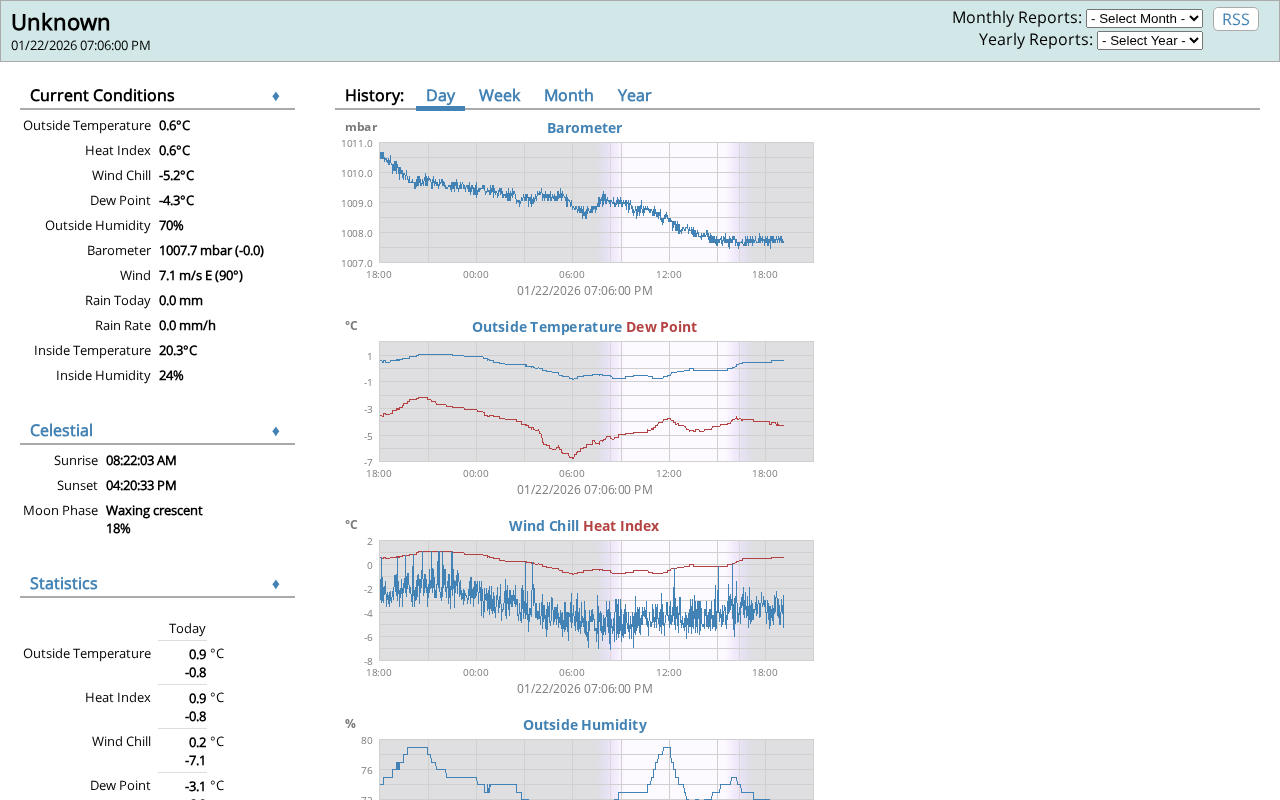Open the Yearly Reports year dropdown

[1150, 40]
